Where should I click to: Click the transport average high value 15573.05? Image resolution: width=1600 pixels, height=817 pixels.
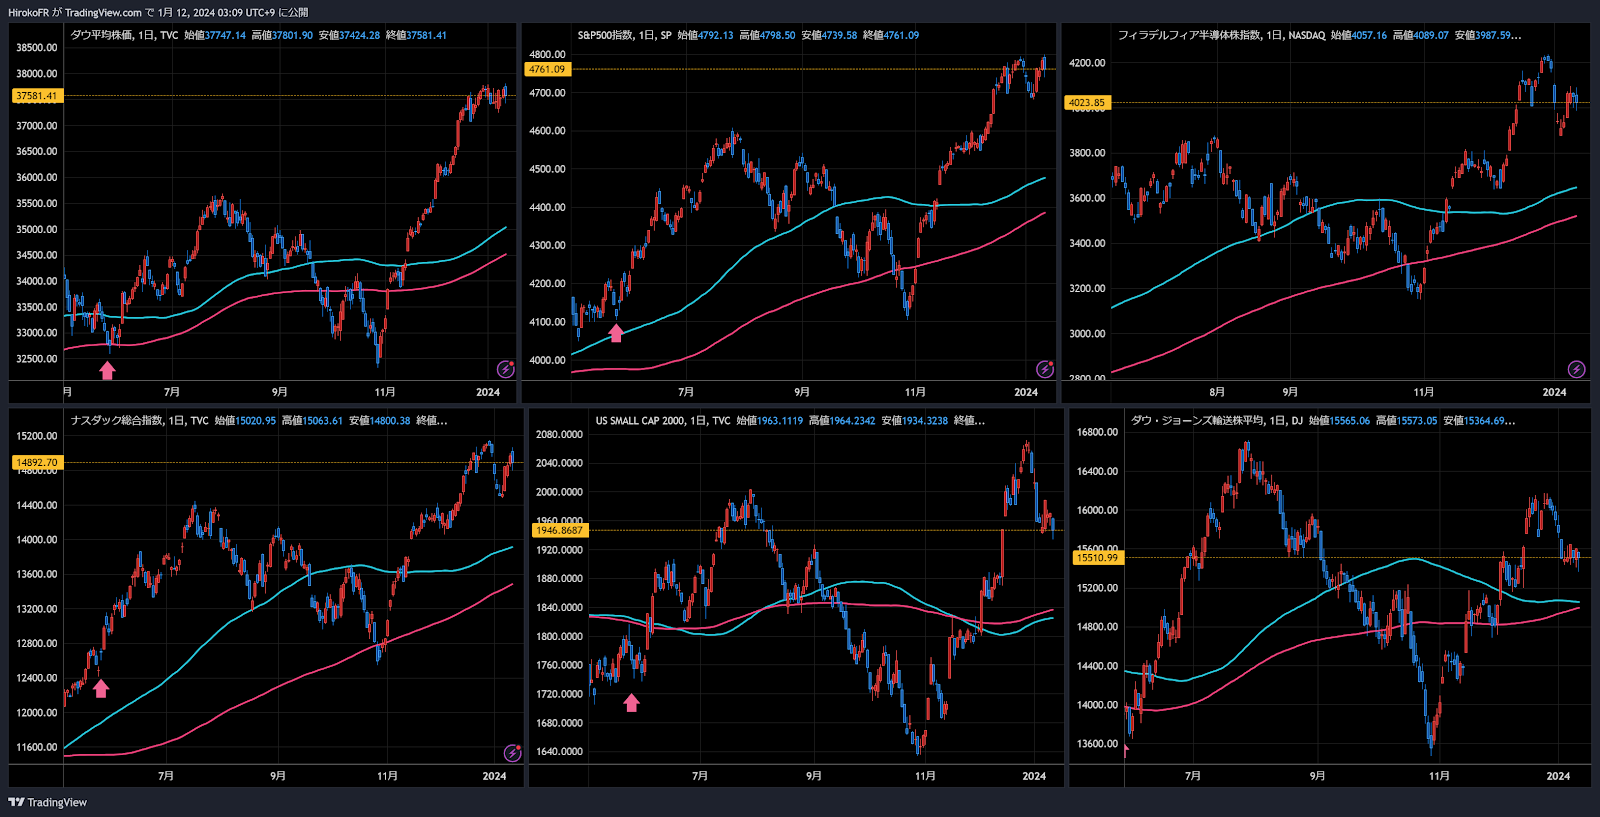click(x=1416, y=420)
